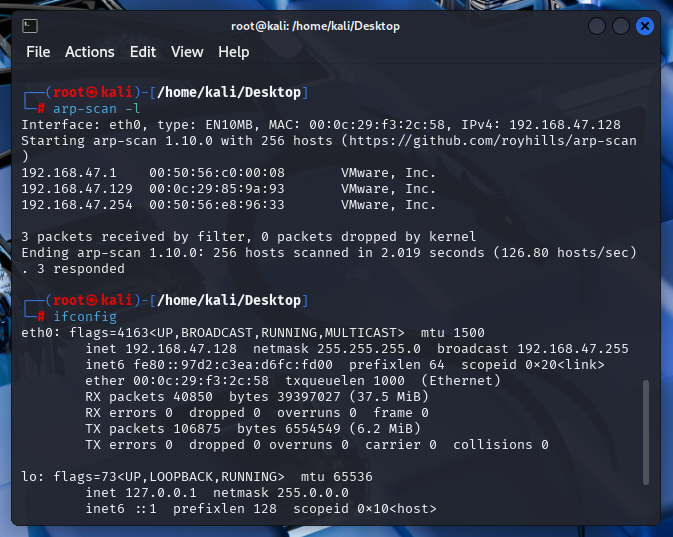Screen dimensions: 673x537
Task: Maximize the terminal window
Action: pos(621,26)
